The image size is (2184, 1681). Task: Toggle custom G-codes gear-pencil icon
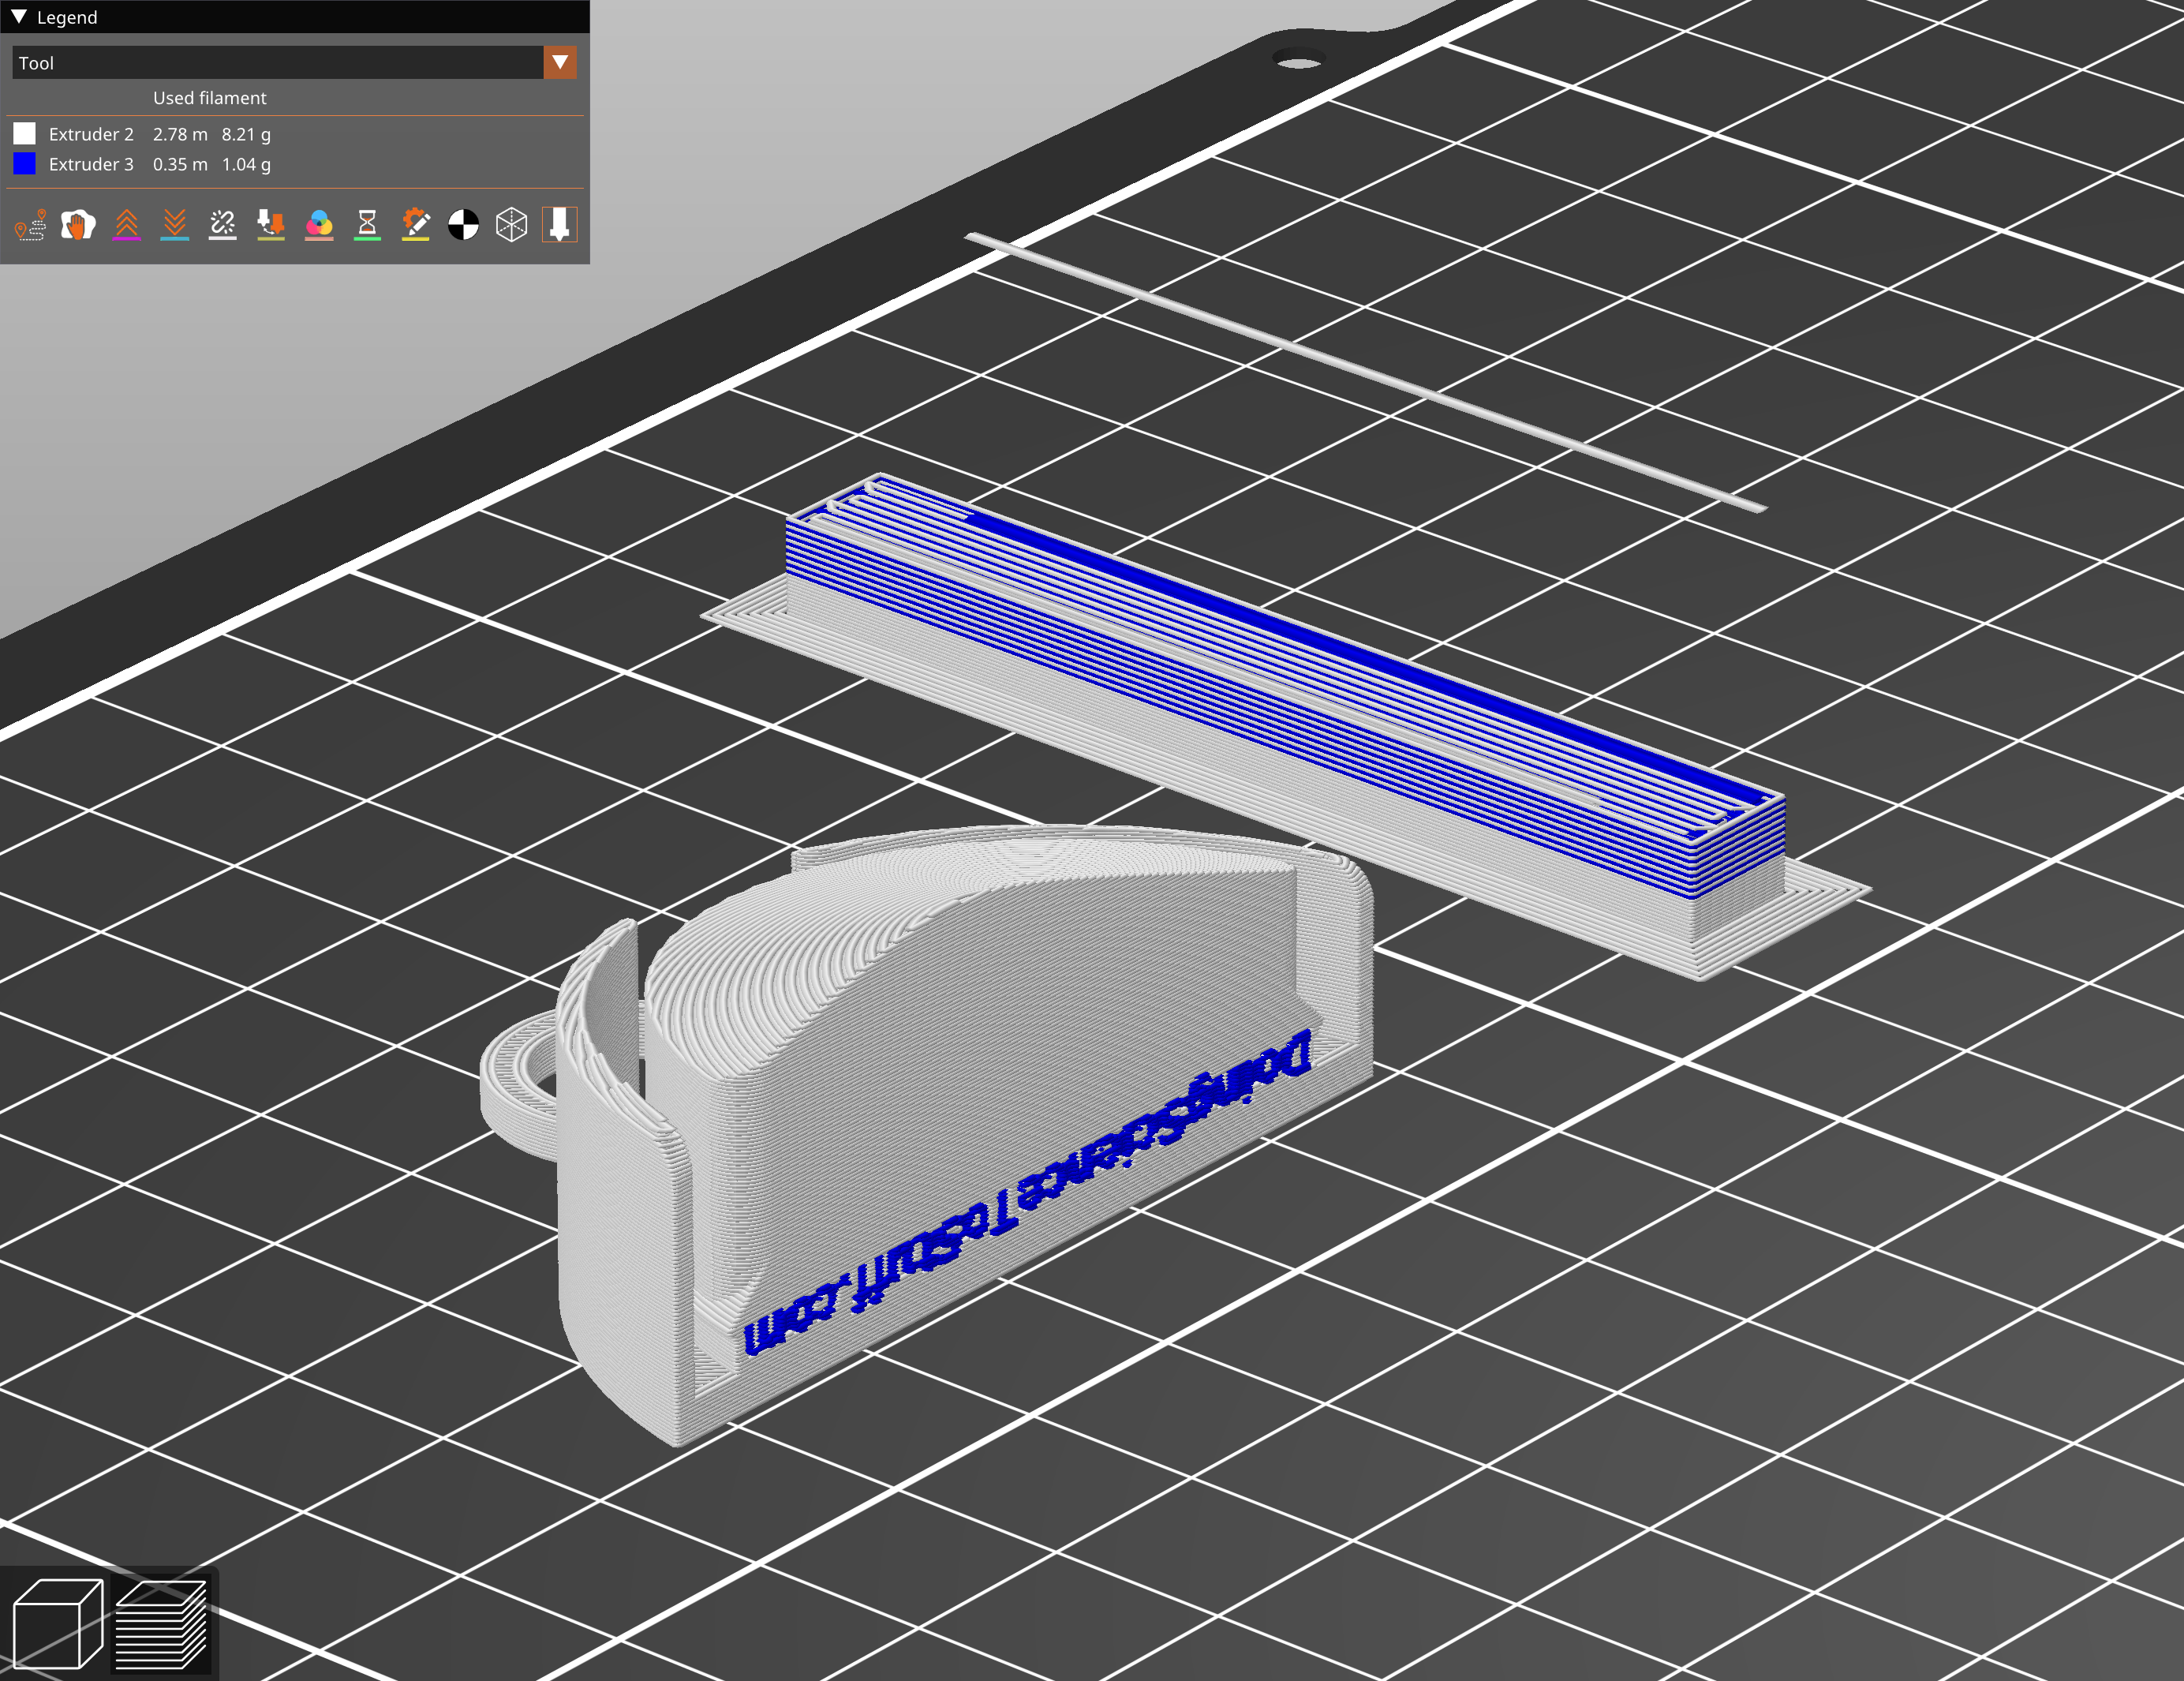point(415,225)
